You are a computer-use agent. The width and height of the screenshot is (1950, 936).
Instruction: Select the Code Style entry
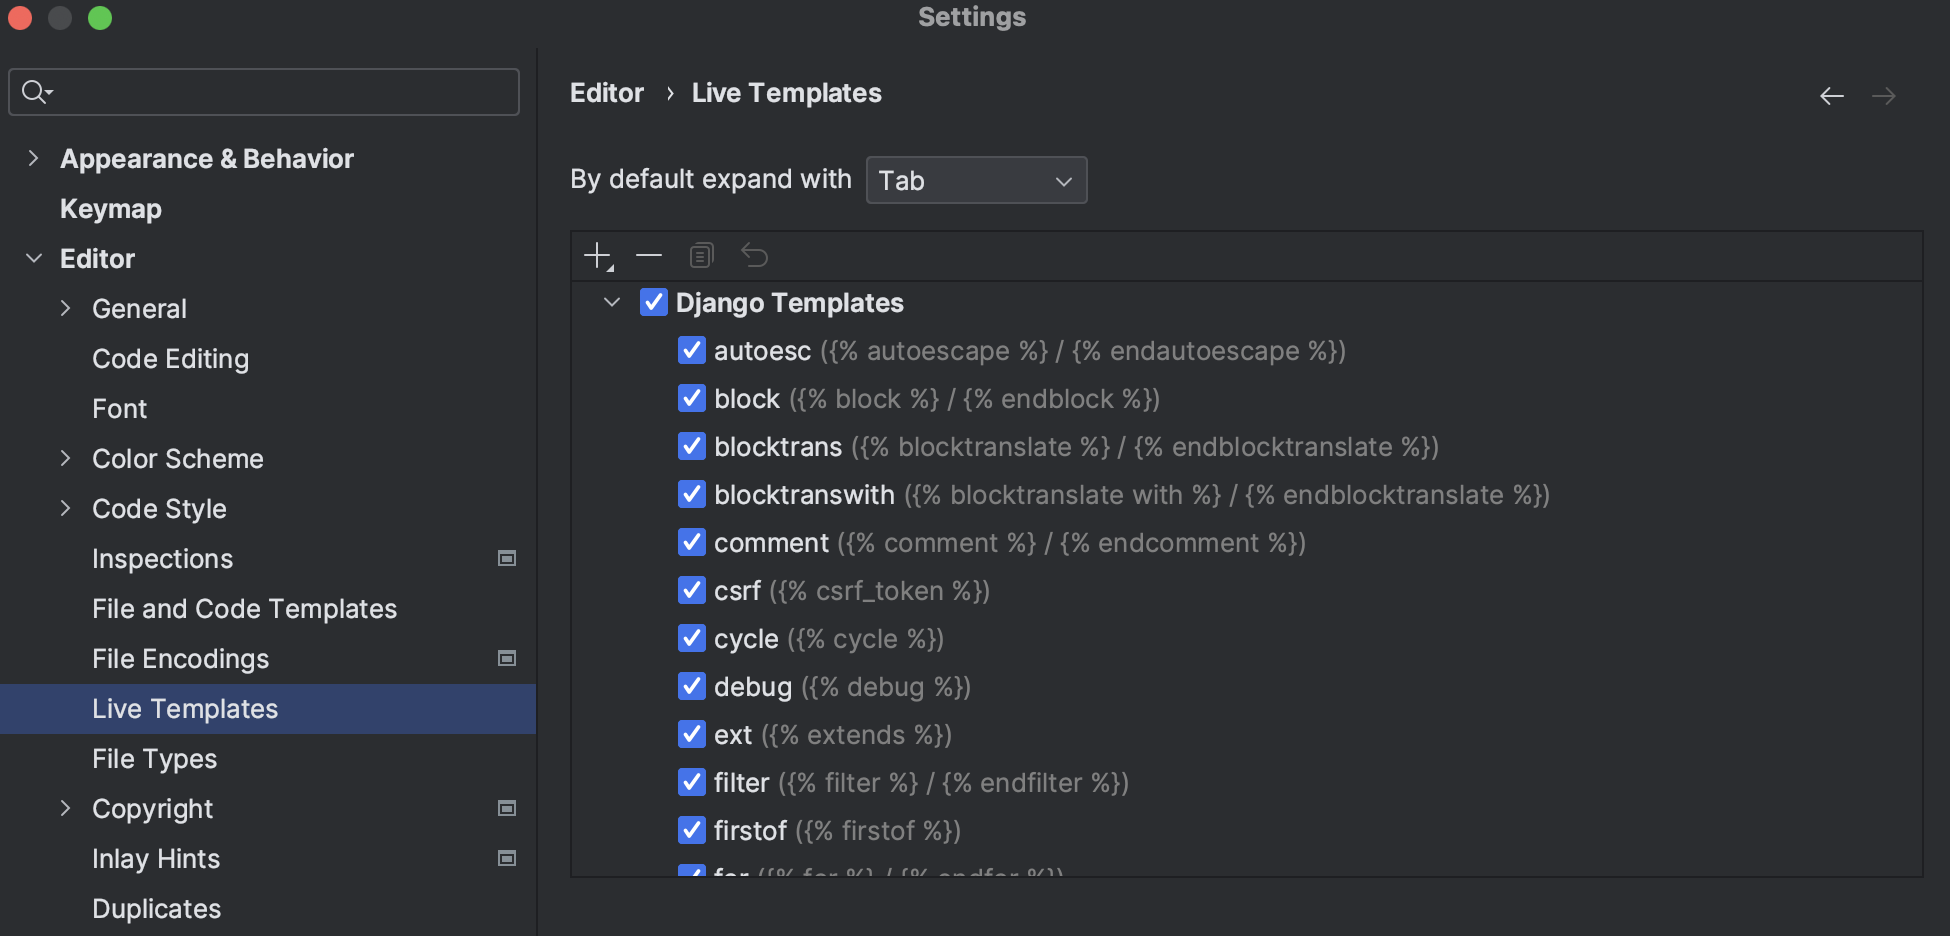(x=159, y=509)
